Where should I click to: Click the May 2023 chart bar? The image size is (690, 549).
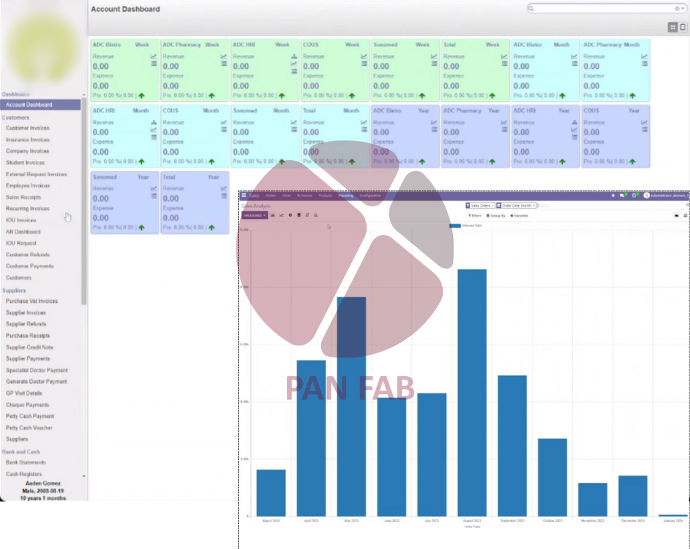pos(351,406)
